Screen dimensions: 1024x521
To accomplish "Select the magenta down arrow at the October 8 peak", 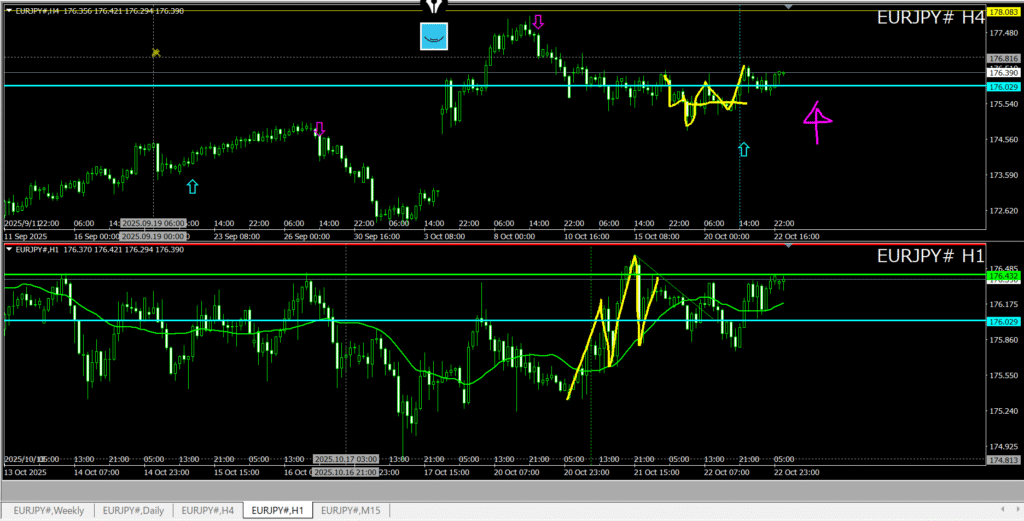I will tap(538, 21).
